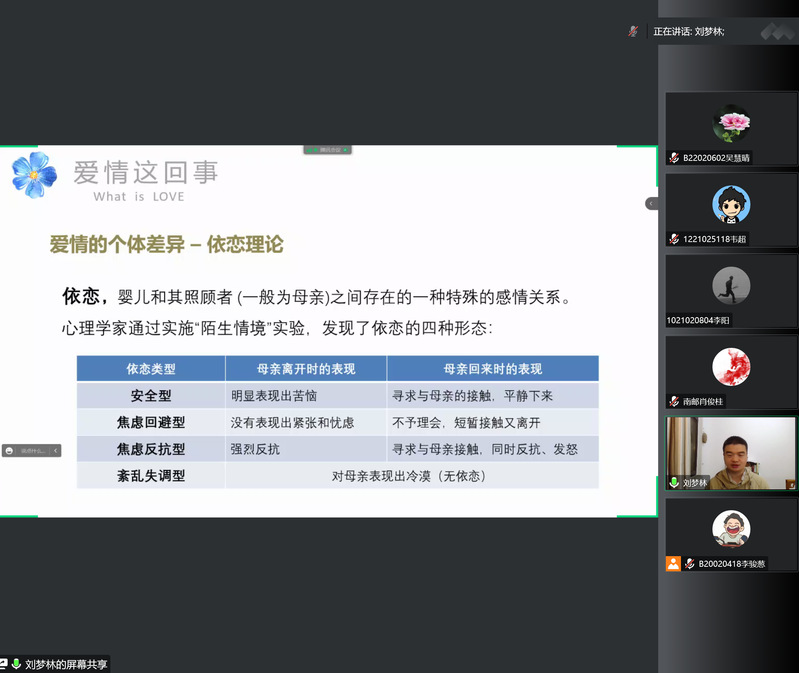
Task: Select 李骏憨's cartoon glasses avatar tile
Action: tap(731, 528)
